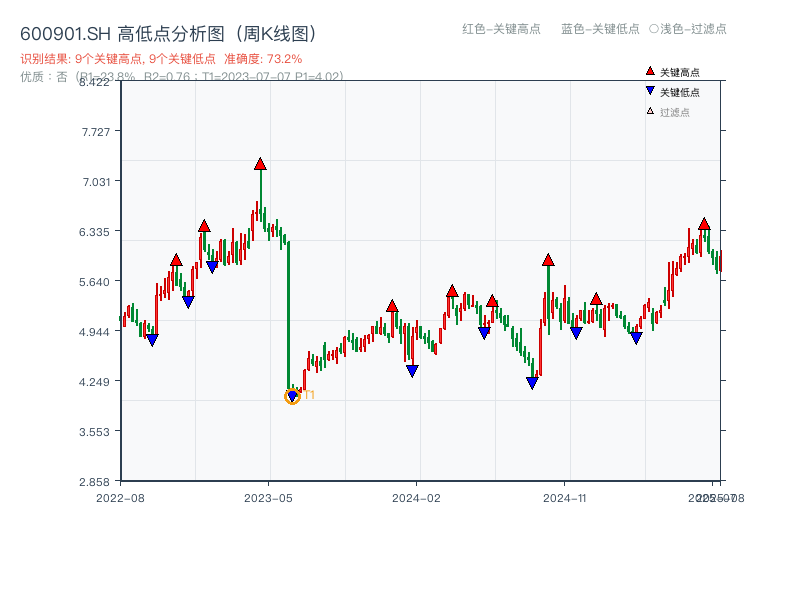
Task: Click the 5.640 y-axis label
Action: pyautogui.click(x=94, y=282)
